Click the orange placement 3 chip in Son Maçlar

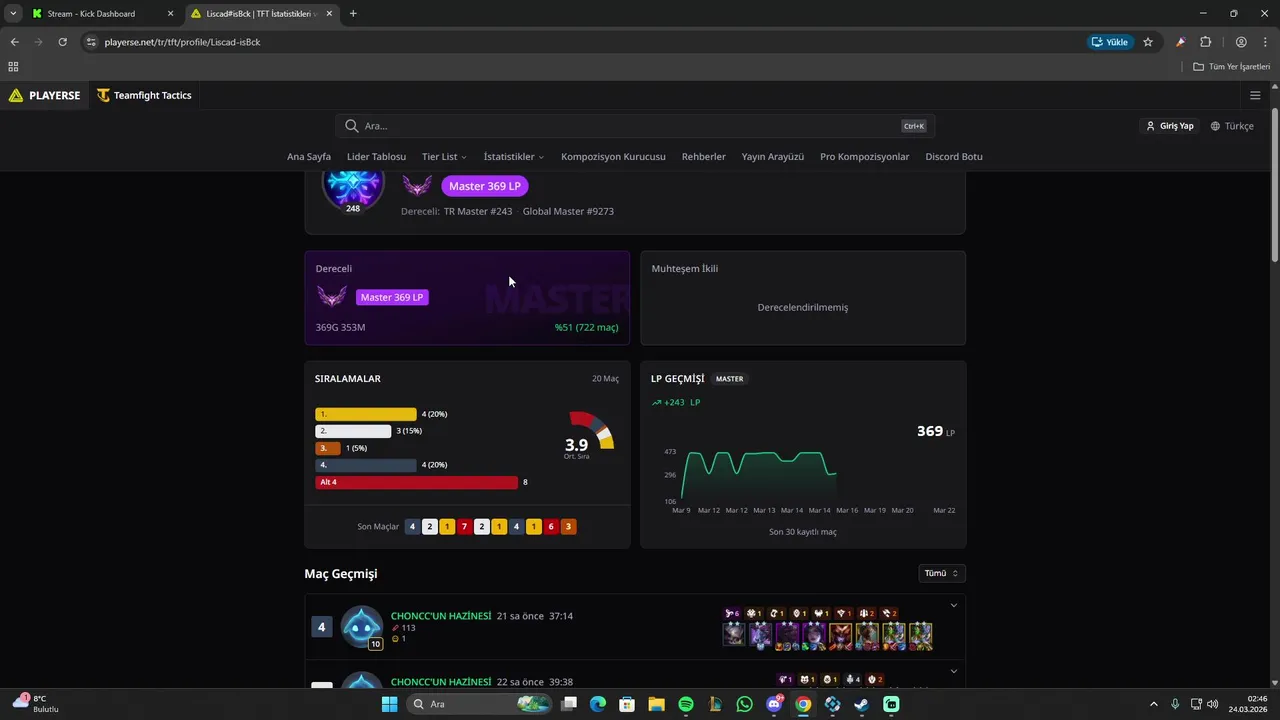click(x=568, y=527)
